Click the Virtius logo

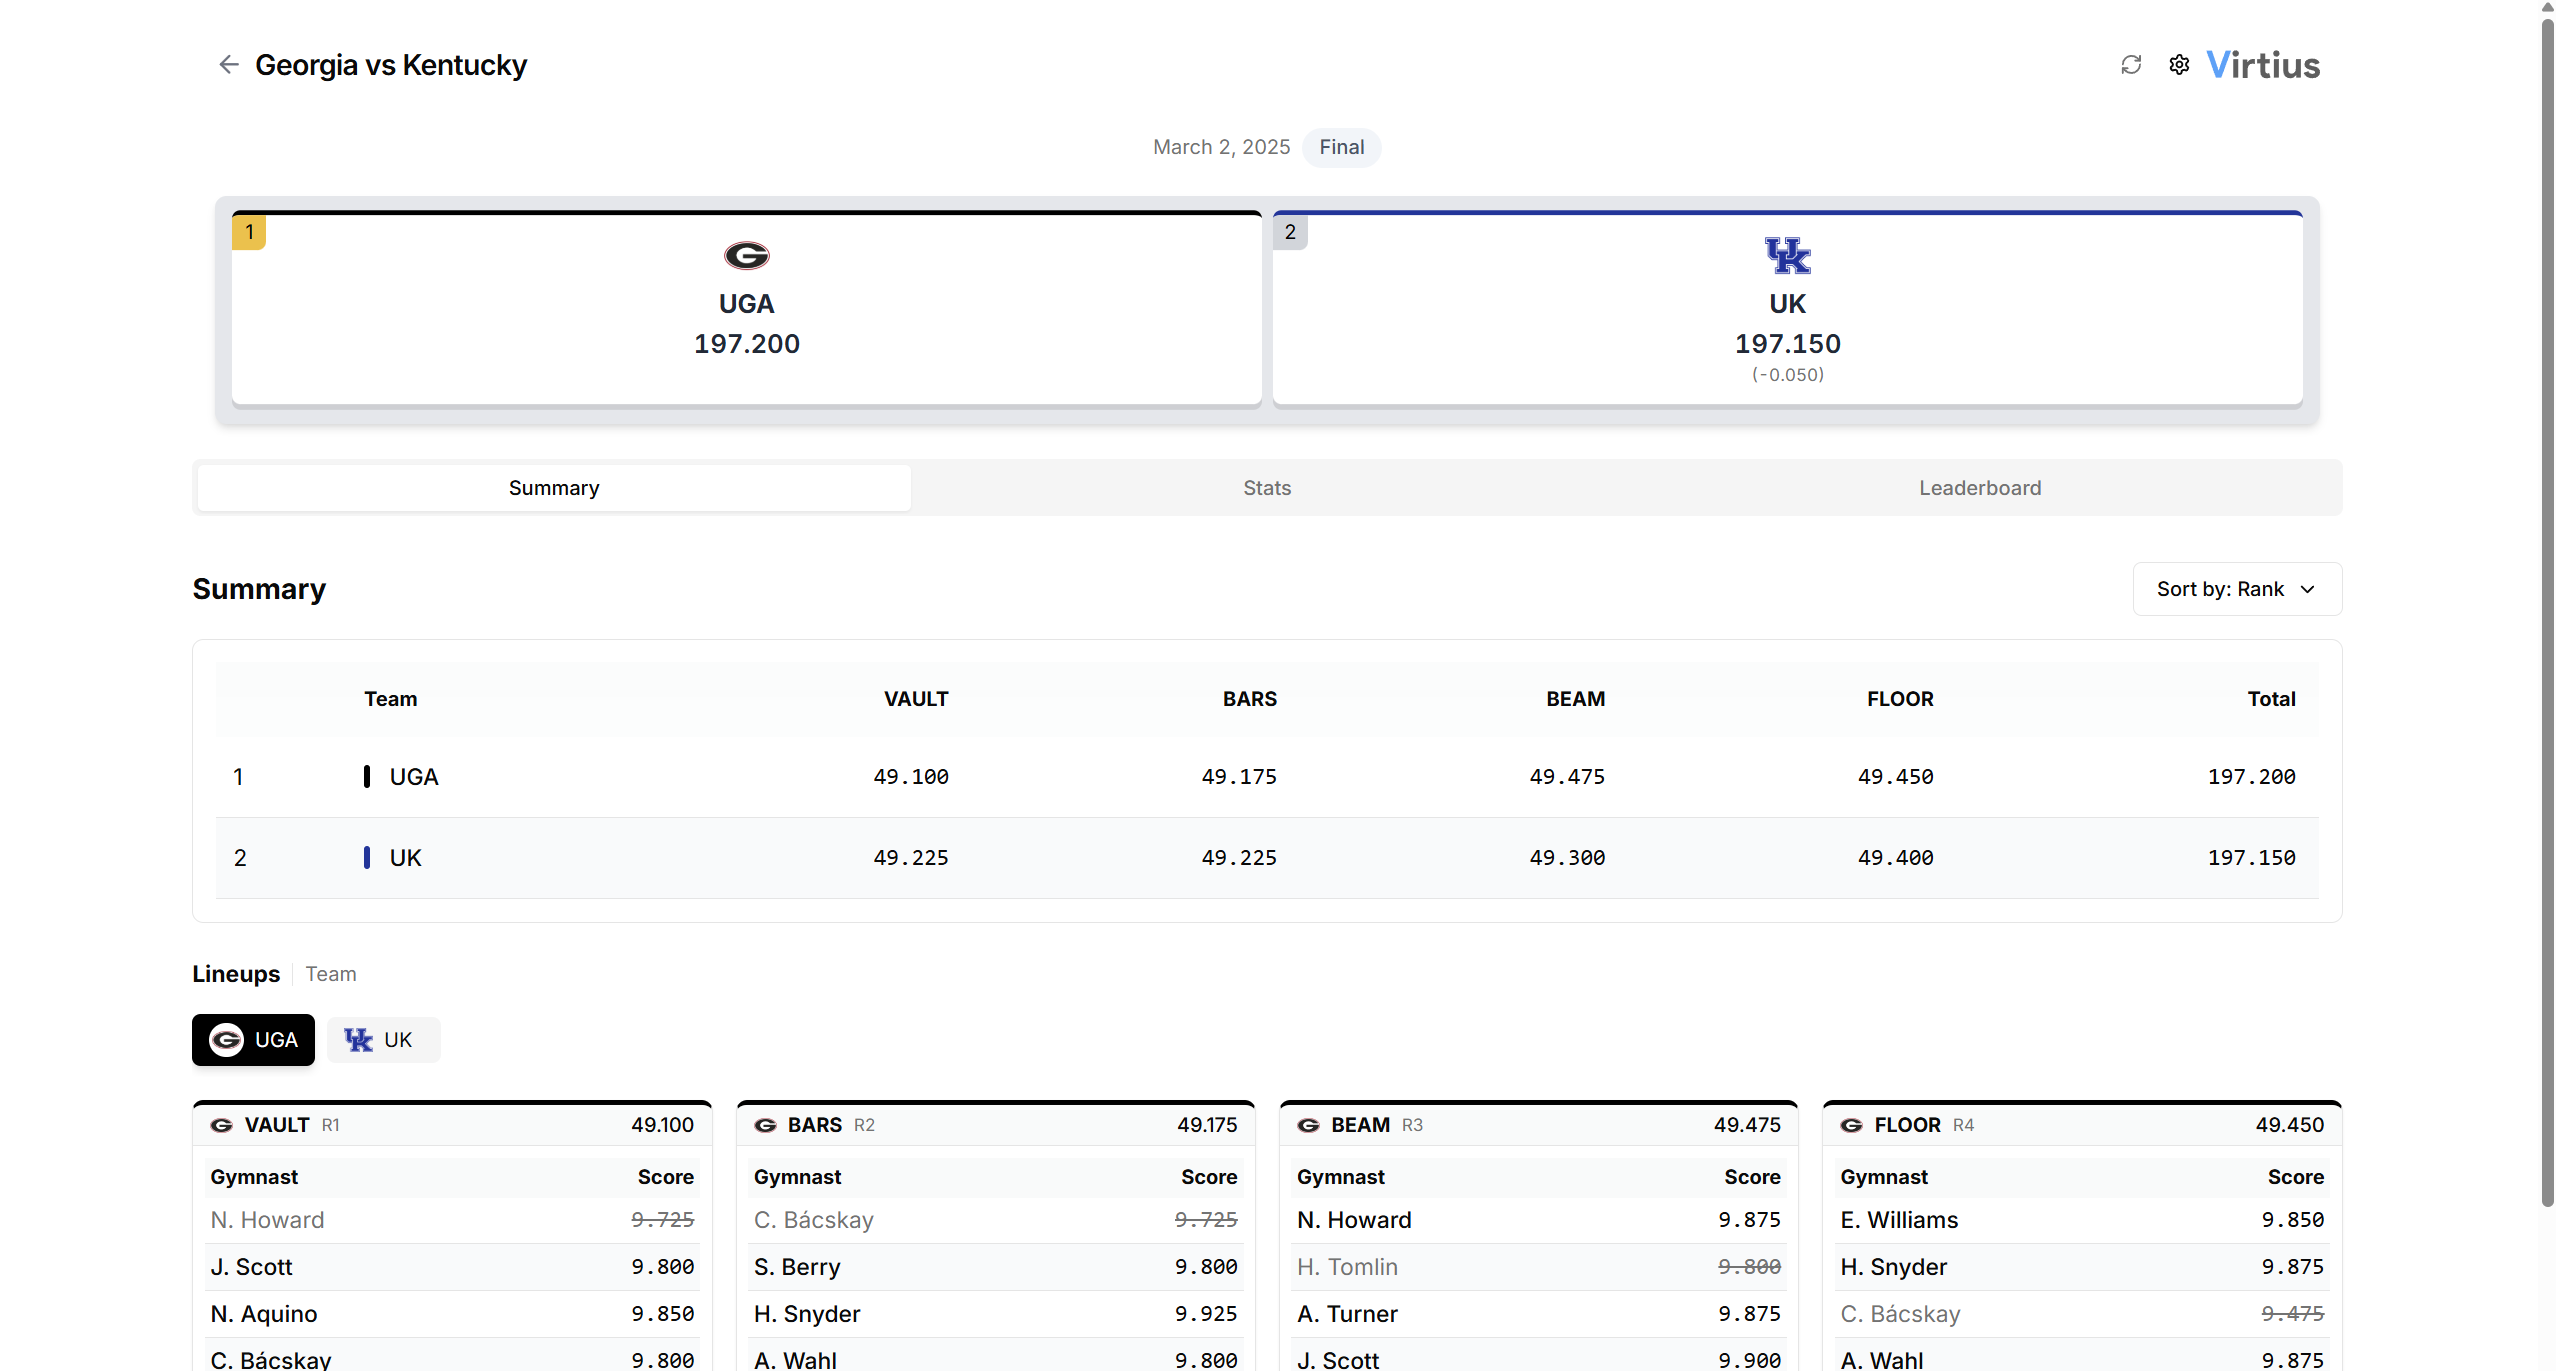point(2263,63)
